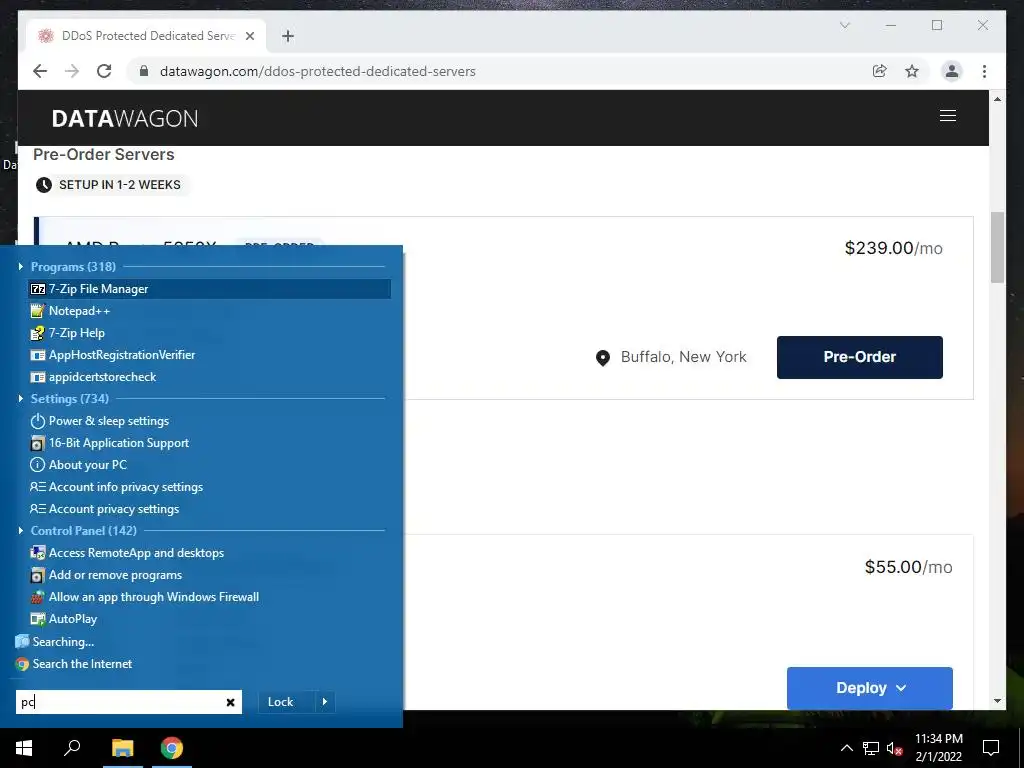This screenshot has height=768, width=1024.
Task: Reload the DataWagon page
Action: click(104, 71)
